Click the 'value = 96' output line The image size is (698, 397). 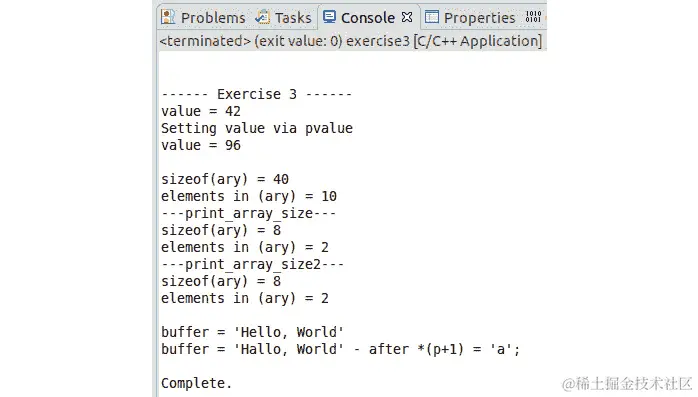[201, 145]
